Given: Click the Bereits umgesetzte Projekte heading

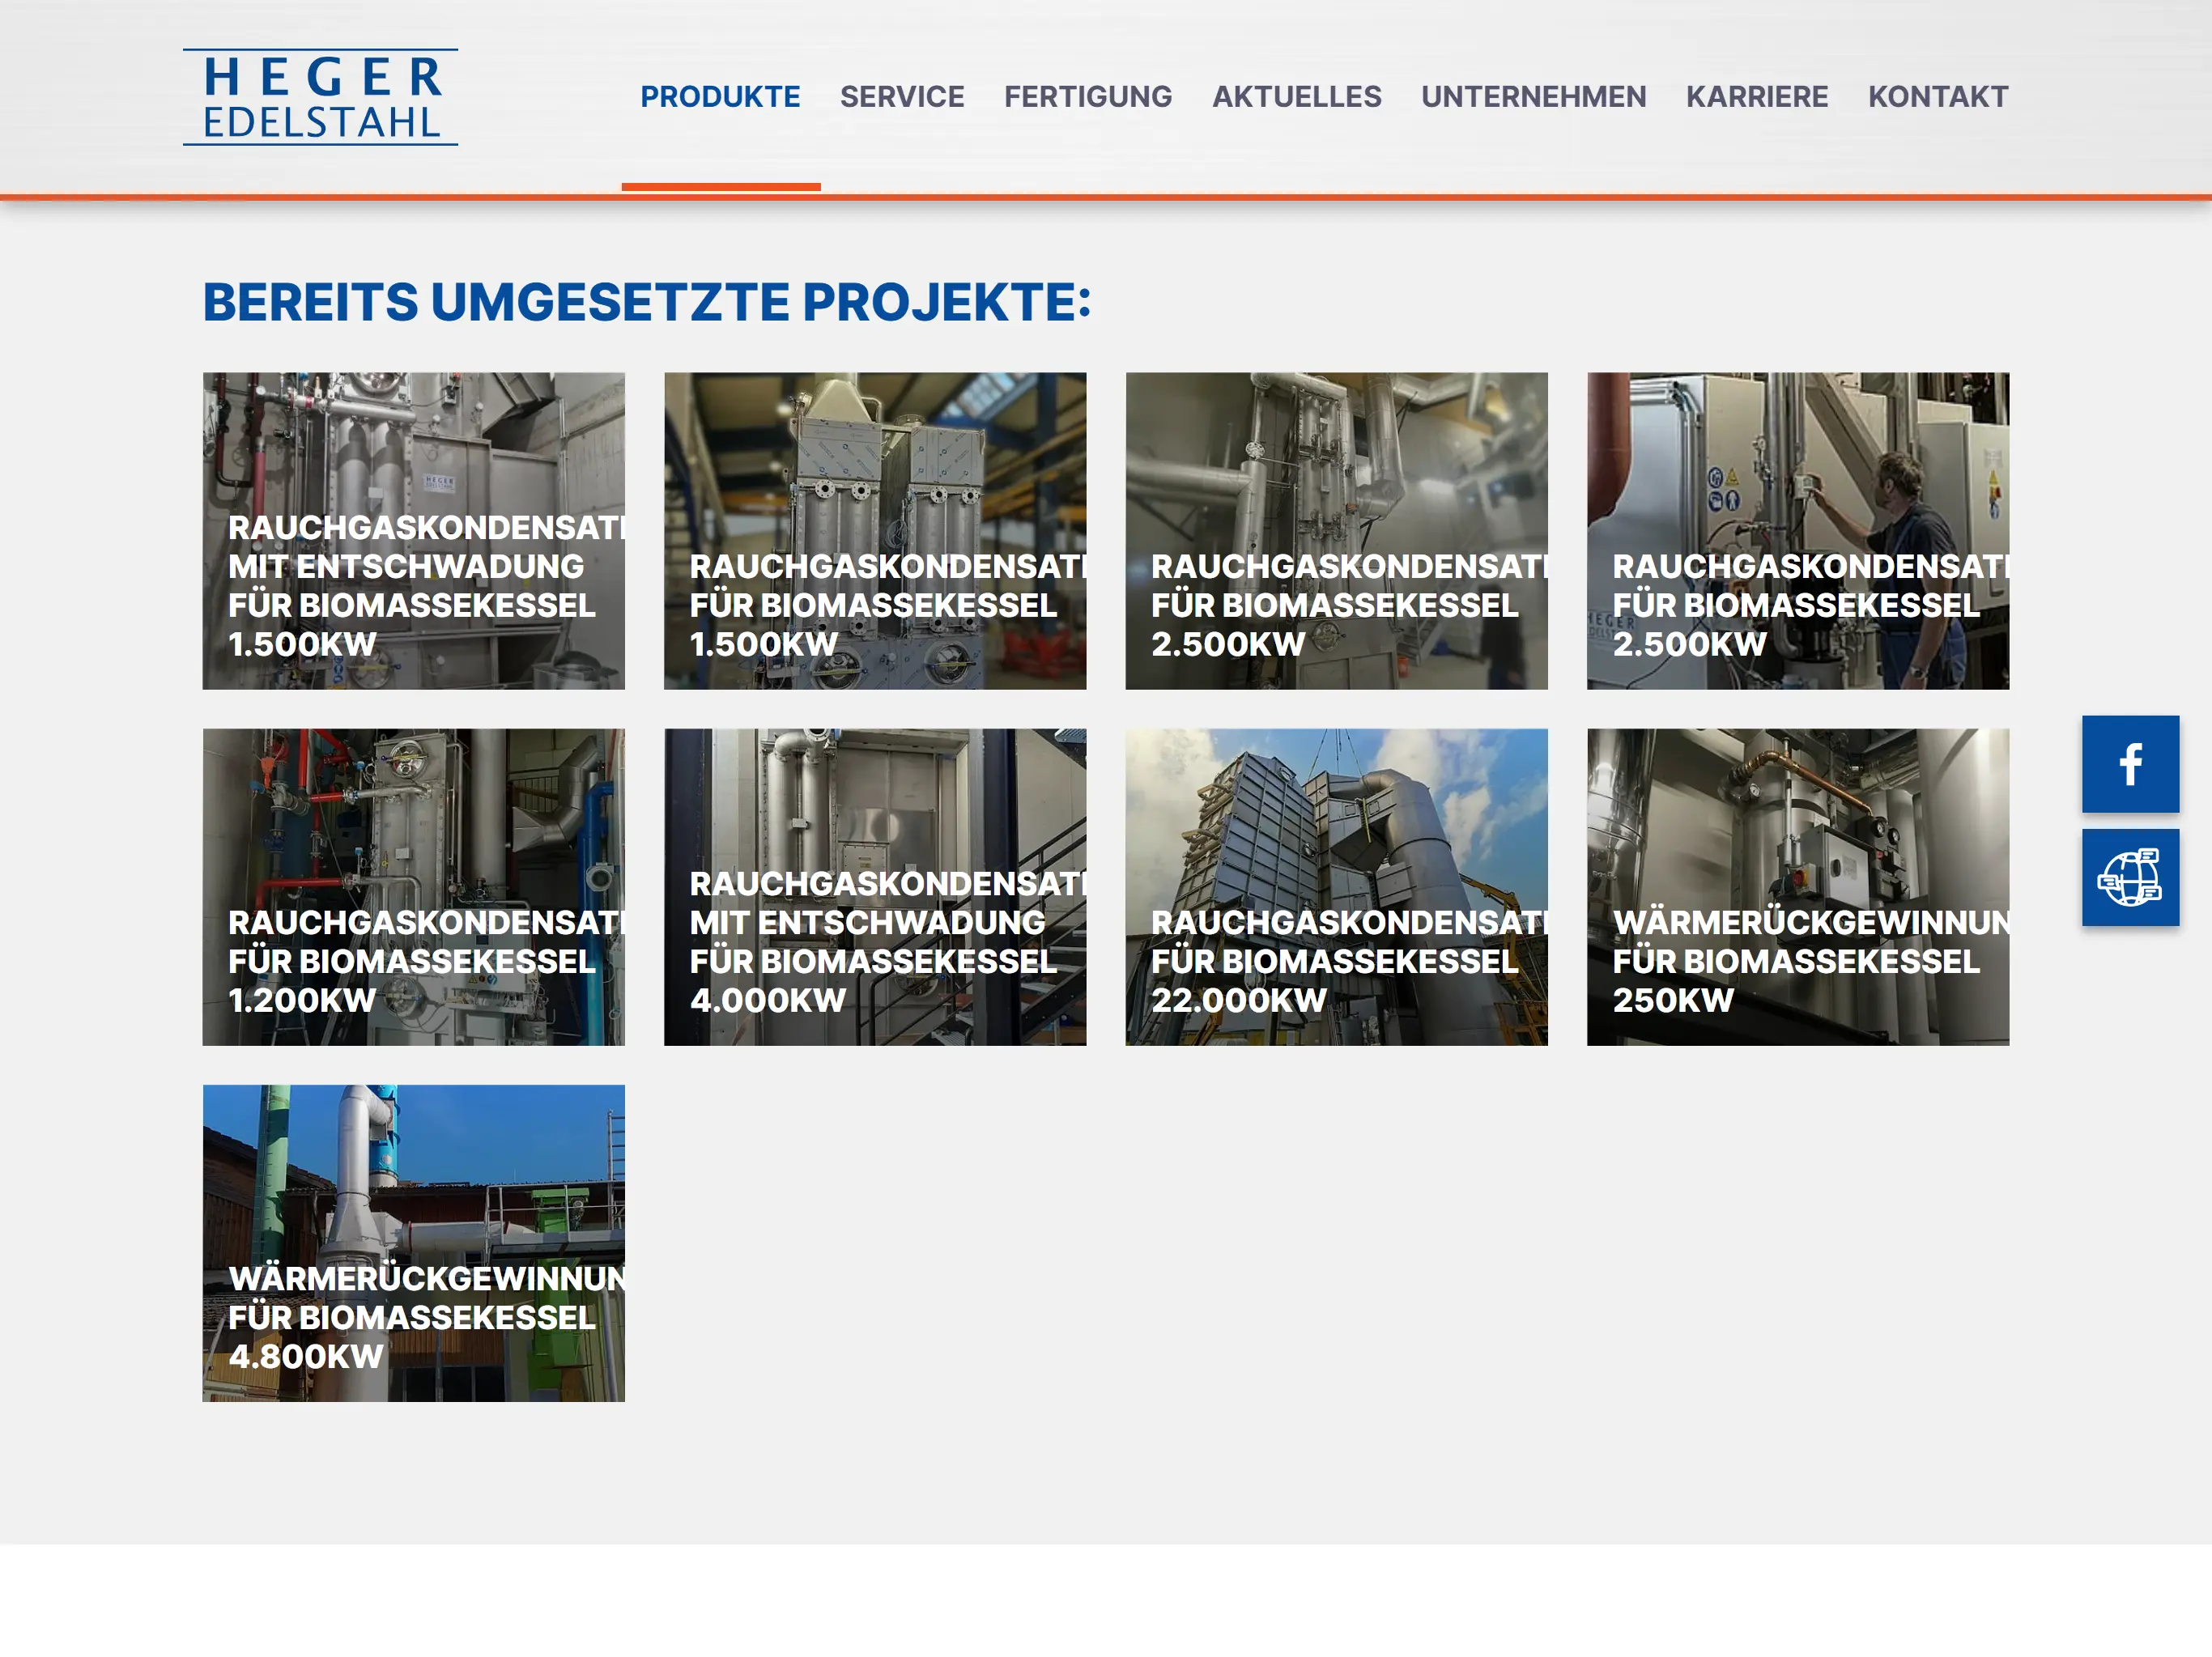Looking at the screenshot, I should [647, 302].
